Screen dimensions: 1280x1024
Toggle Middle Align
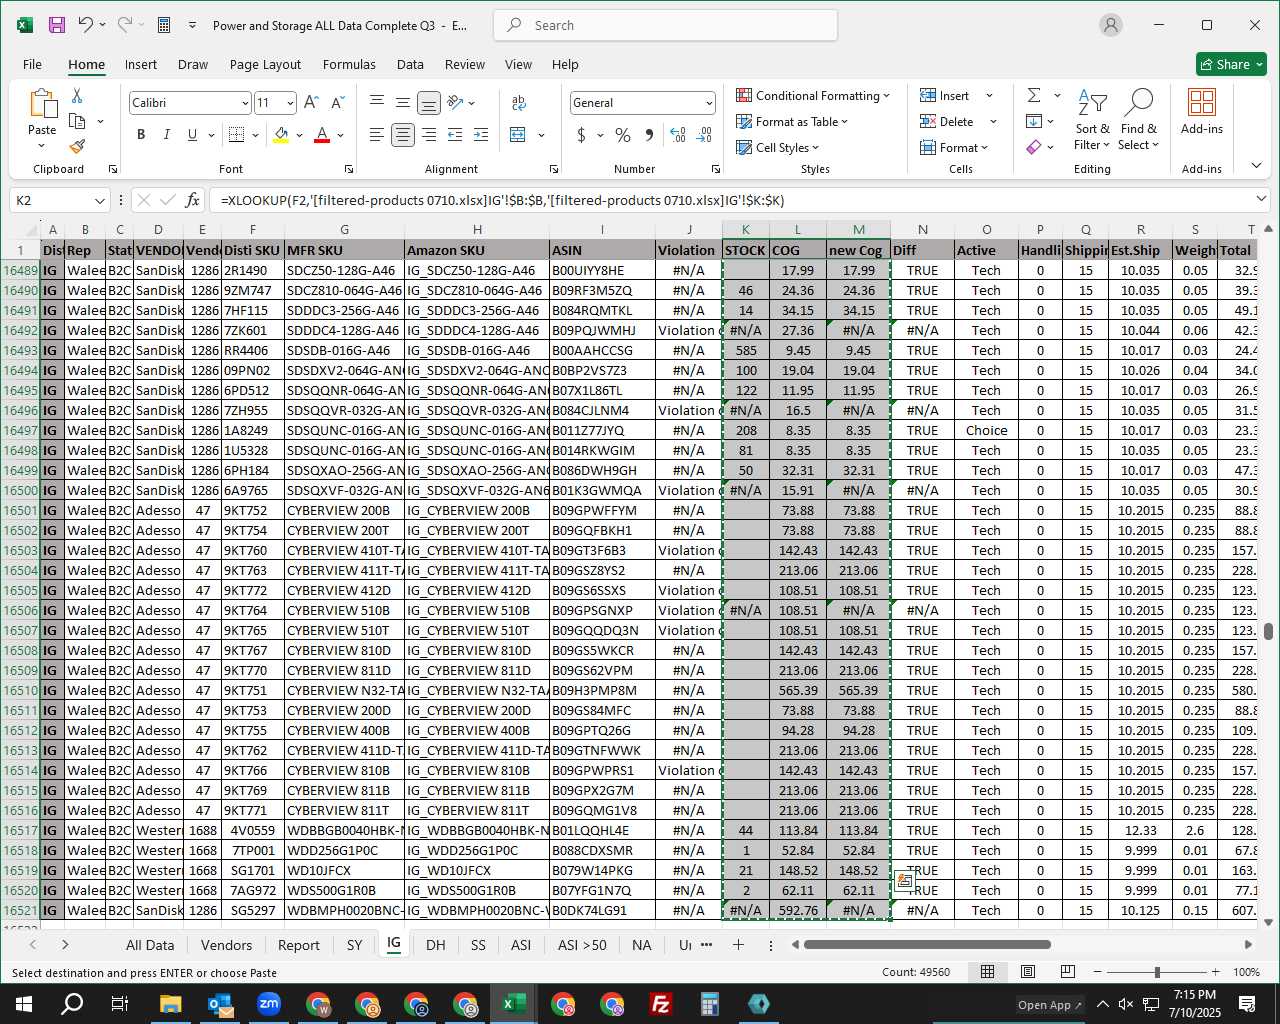coord(402,102)
